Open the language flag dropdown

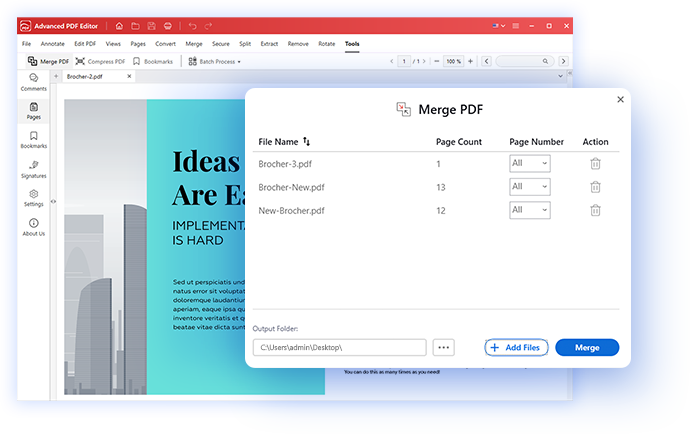(499, 26)
